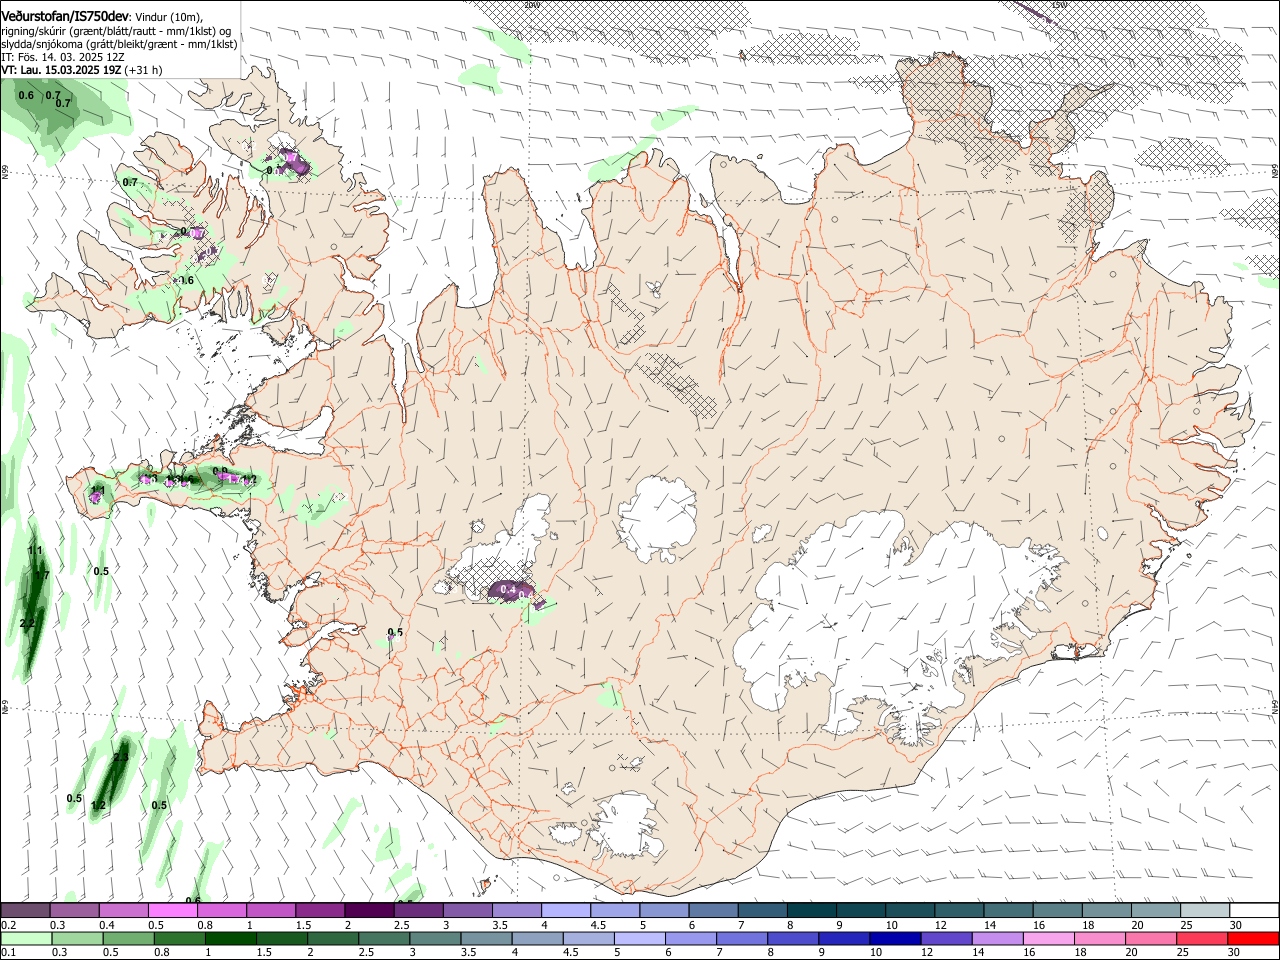Click the round white Hofsjökull glacier in central Iceland

click(657, 518)
